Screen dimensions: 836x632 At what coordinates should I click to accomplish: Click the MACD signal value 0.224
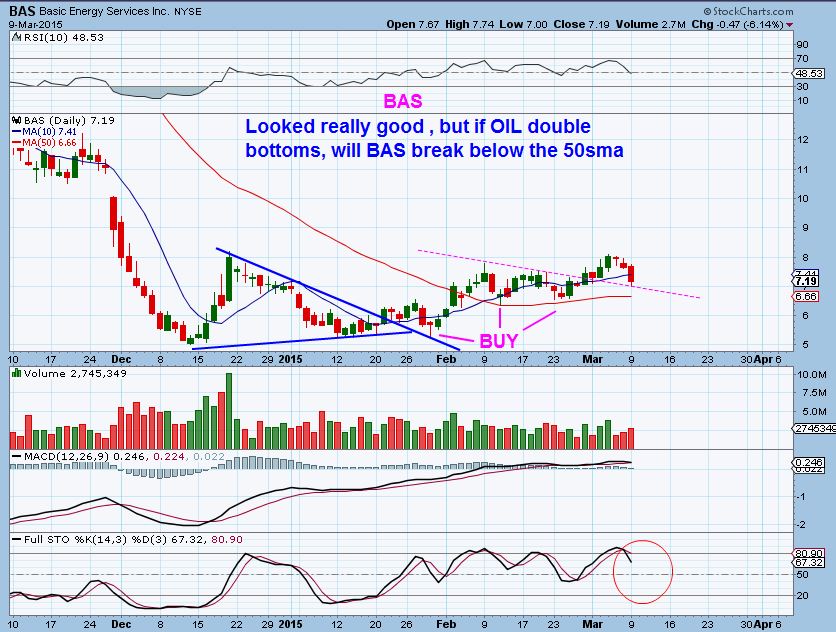(x=169, y=457)
